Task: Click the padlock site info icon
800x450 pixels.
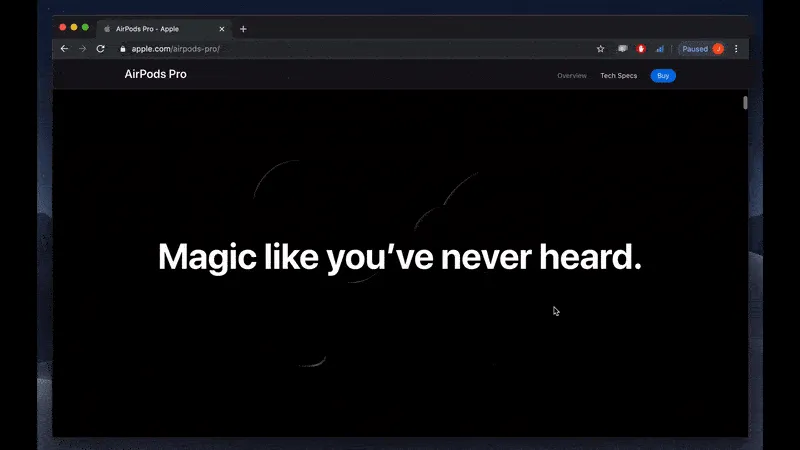Action: [x=122, y=49]
